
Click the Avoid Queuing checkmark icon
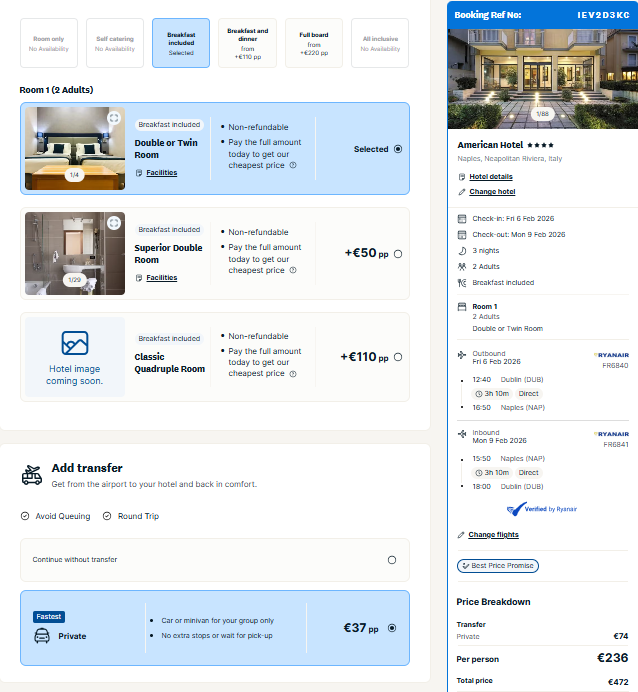tap(25, 516)
